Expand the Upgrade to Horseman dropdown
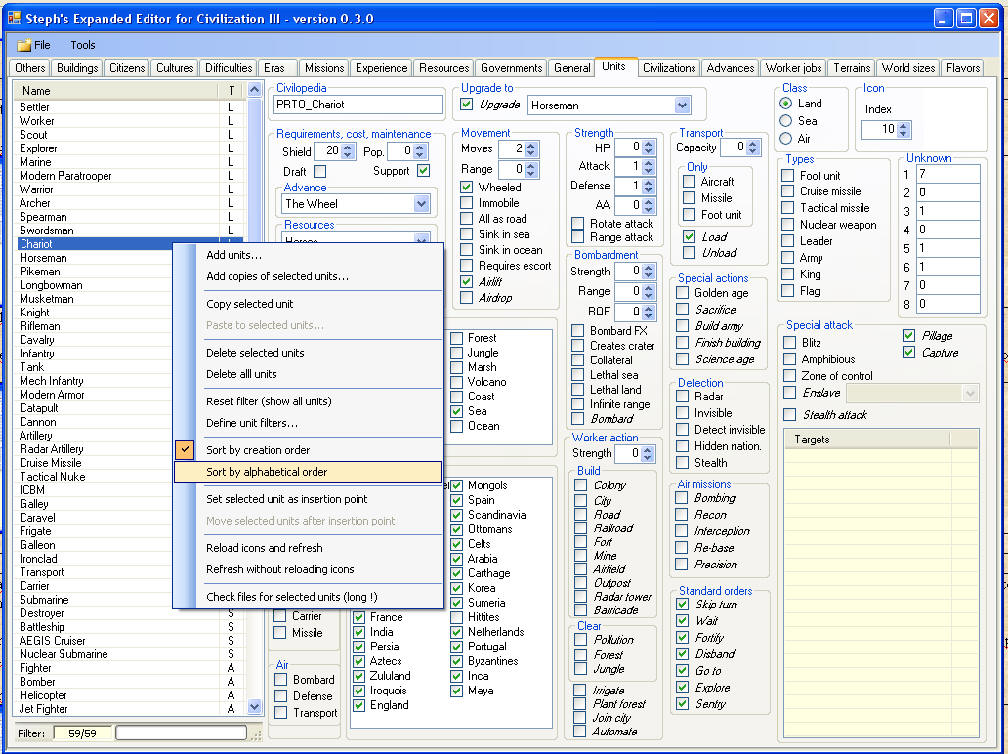1008x754 pixels. click(x=682, y=105)
